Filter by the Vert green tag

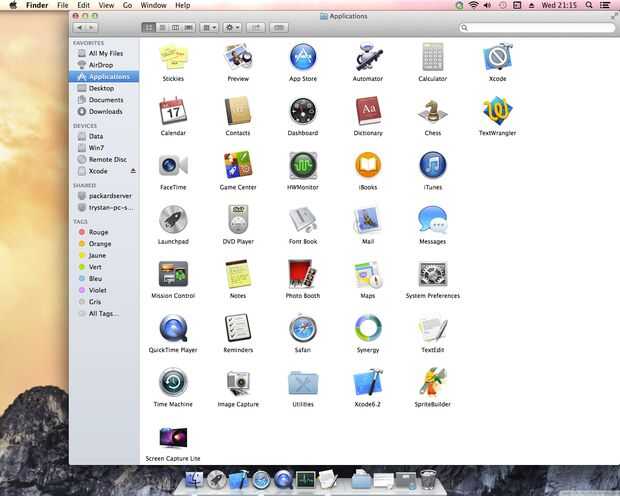tap(104, 267)
